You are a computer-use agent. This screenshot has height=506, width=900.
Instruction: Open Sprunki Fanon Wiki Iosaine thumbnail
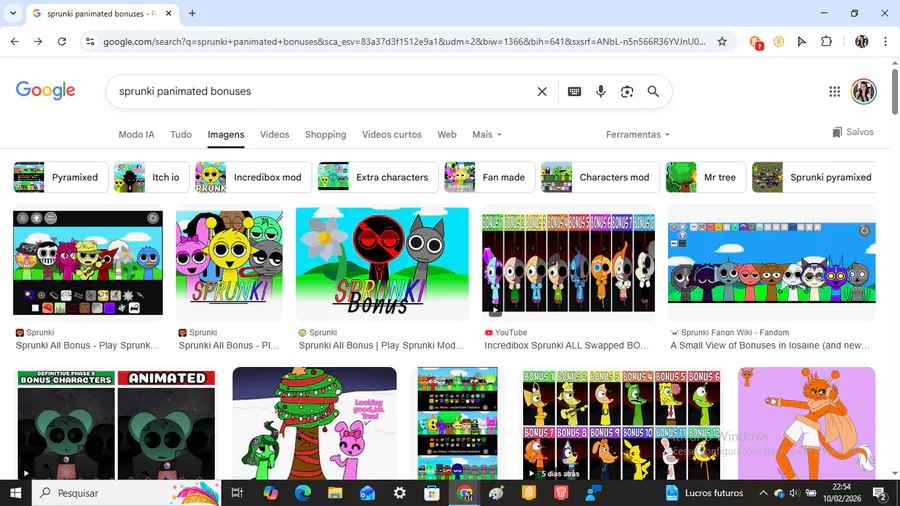[x=771, y=263]
